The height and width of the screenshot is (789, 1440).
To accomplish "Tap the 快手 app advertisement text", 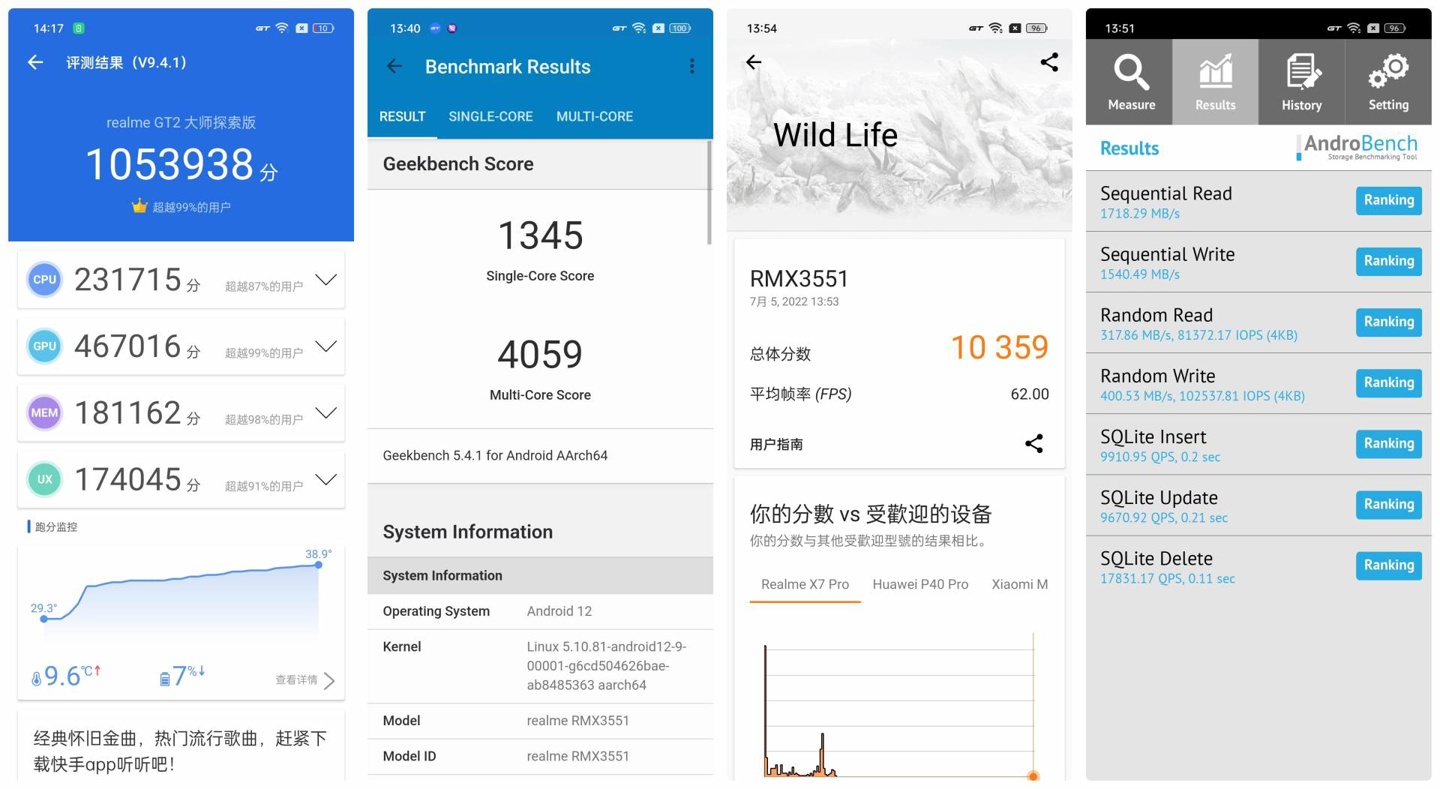I will (181, 751).
